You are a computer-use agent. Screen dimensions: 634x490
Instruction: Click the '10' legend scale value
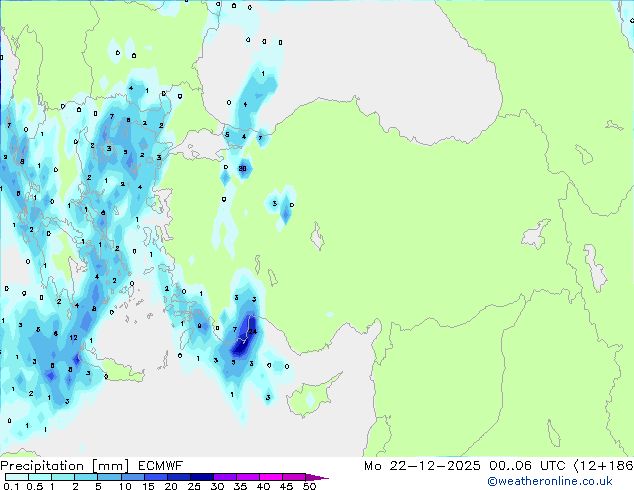point(125,486)
